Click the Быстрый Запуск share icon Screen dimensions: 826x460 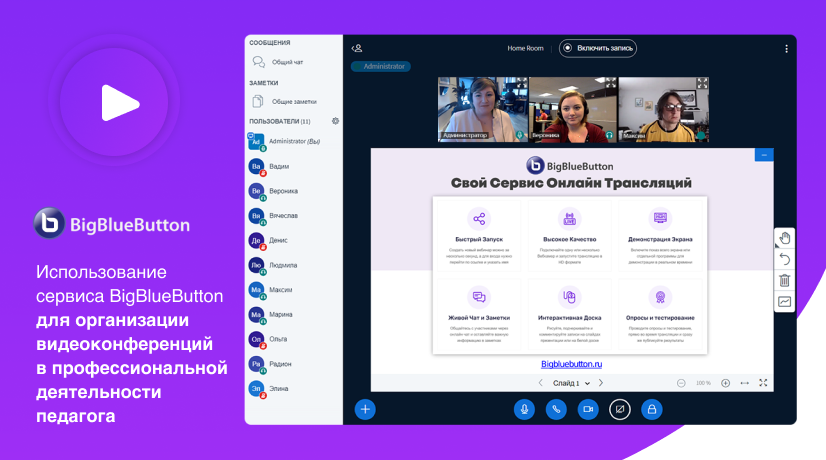(x=479, y=219)
